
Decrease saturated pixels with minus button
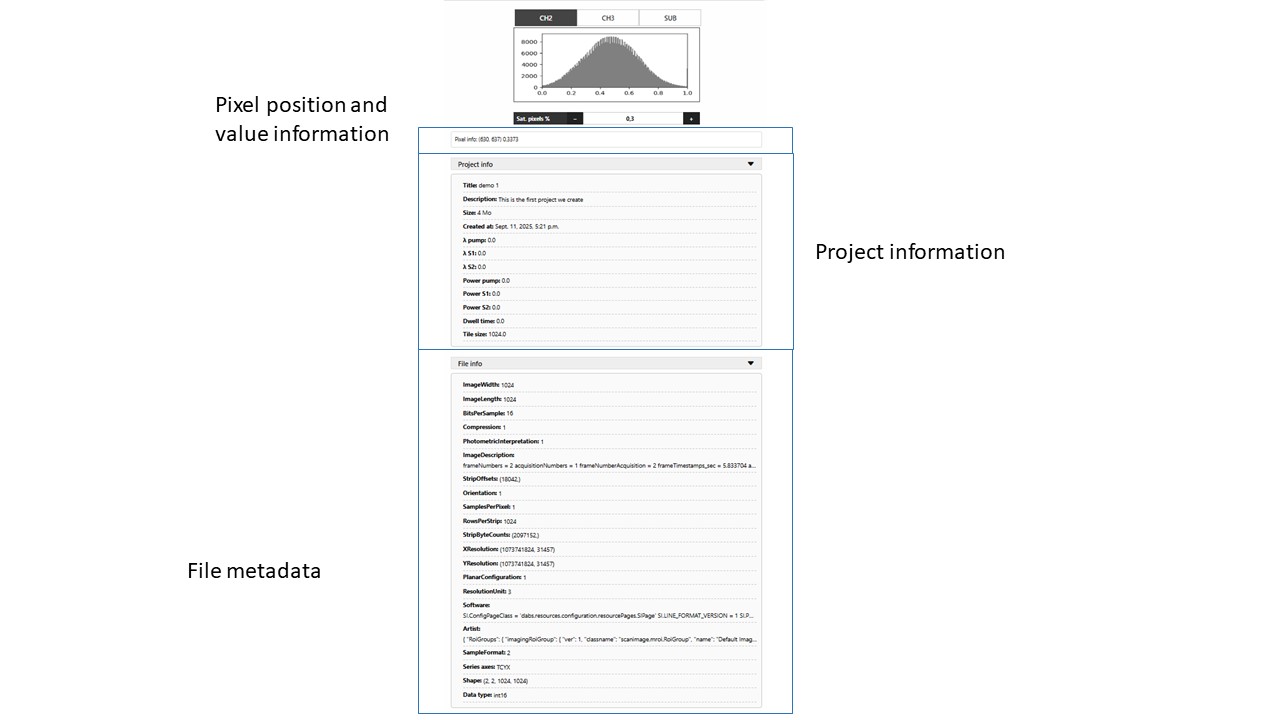[x=575, y=118]
